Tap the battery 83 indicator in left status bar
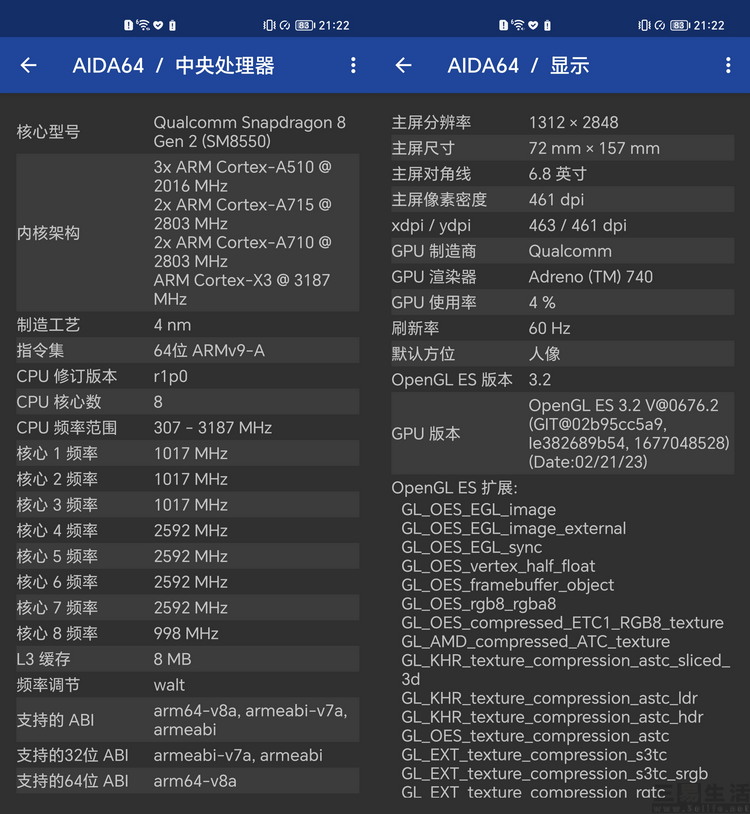The height and width of the screenshot is (814, 750). pos(305,25)
